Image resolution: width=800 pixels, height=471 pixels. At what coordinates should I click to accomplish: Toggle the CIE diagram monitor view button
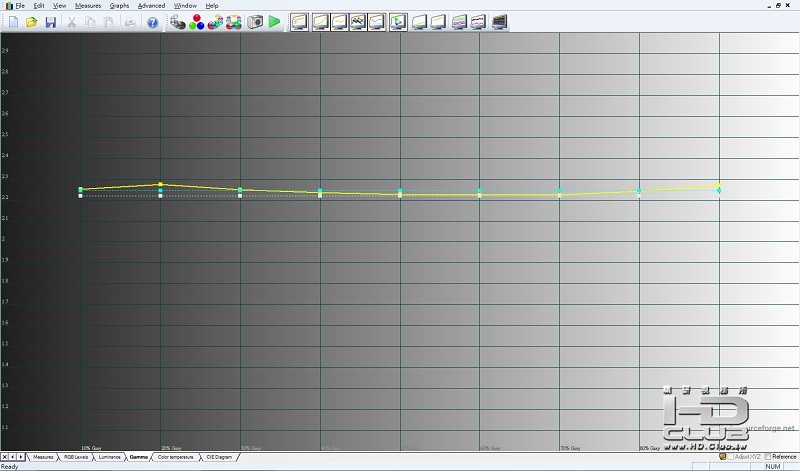(x=398, y=22)
